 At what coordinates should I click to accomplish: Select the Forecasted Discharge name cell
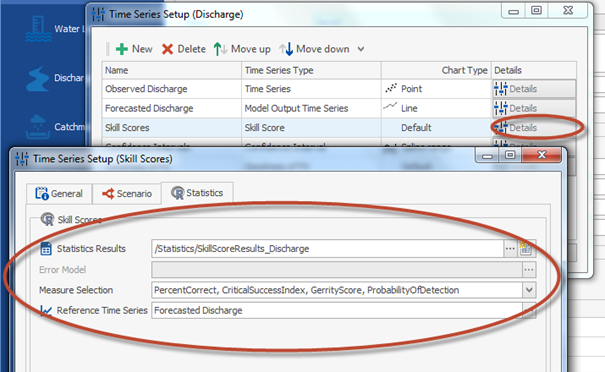172,108
